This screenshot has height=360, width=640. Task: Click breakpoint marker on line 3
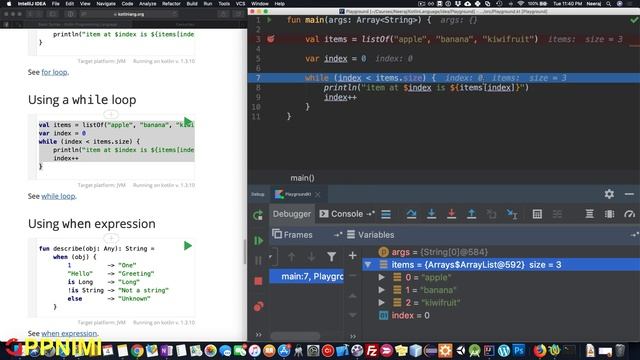(271, 39)
